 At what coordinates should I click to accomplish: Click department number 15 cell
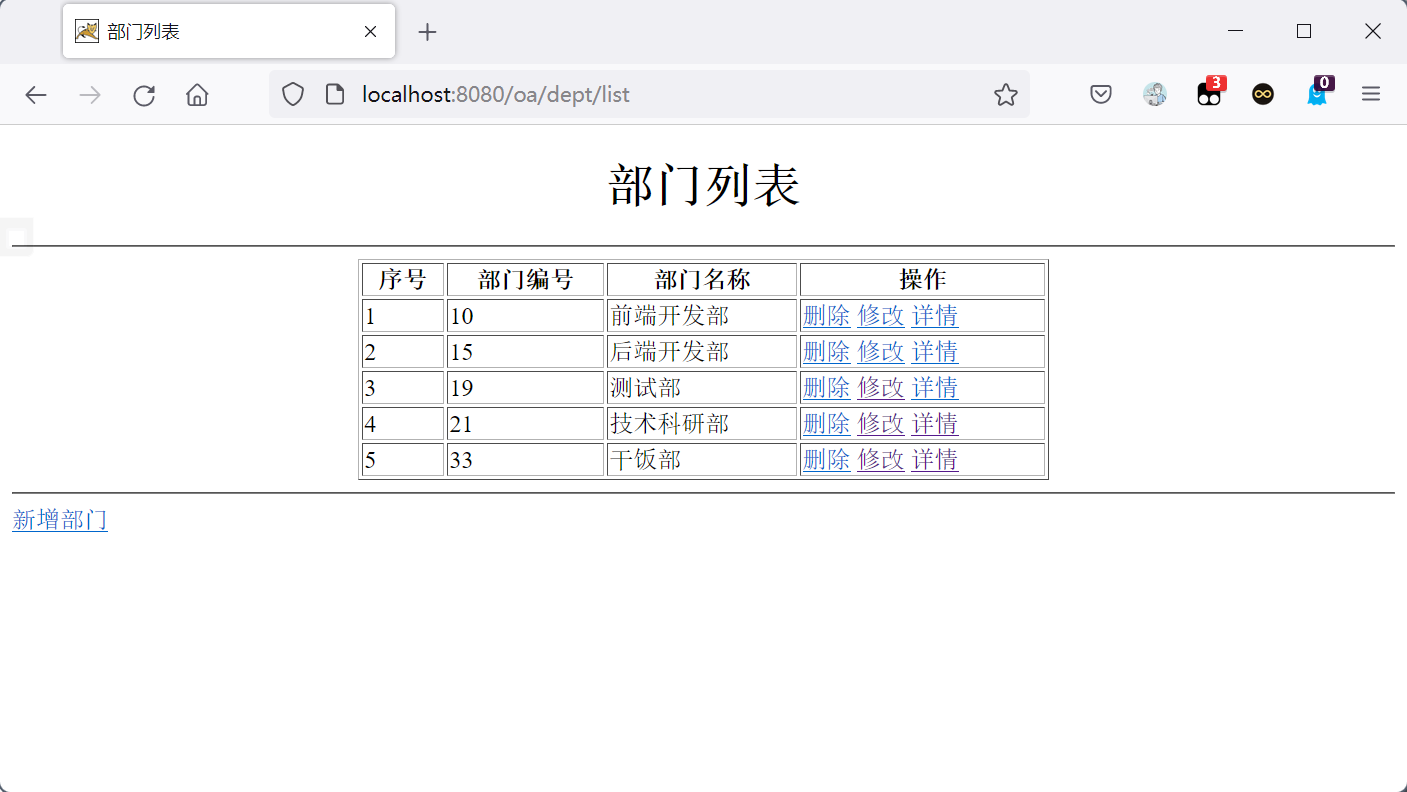tap(525, 352)
